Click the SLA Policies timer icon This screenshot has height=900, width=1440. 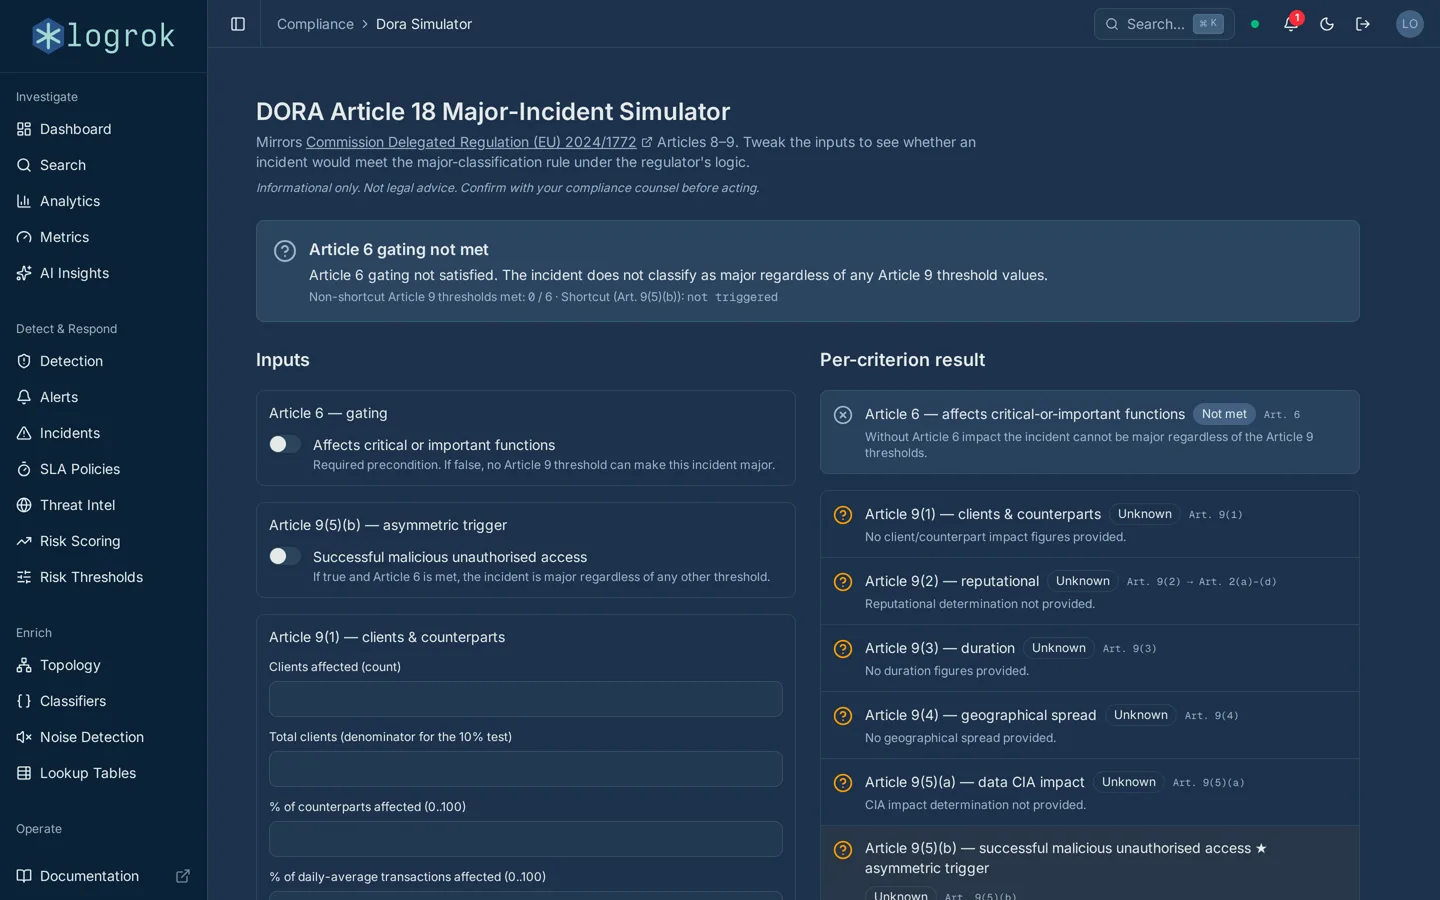(x=24, y=469)
